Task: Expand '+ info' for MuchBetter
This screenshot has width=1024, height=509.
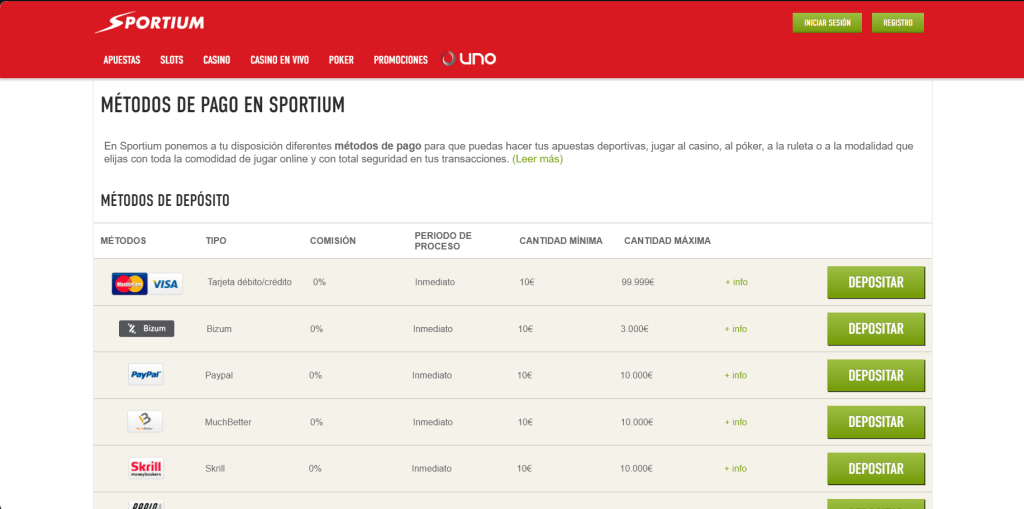Action: [x=736, y=422]
